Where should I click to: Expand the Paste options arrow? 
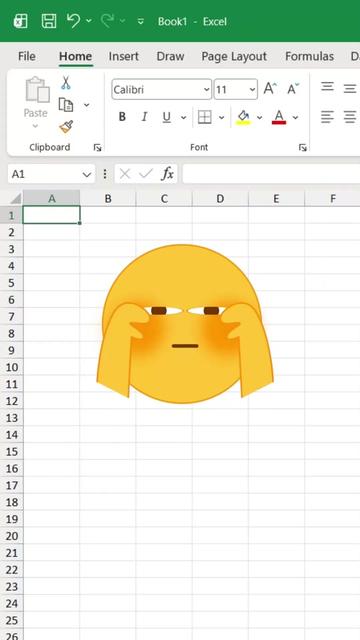tap(36, 126)
